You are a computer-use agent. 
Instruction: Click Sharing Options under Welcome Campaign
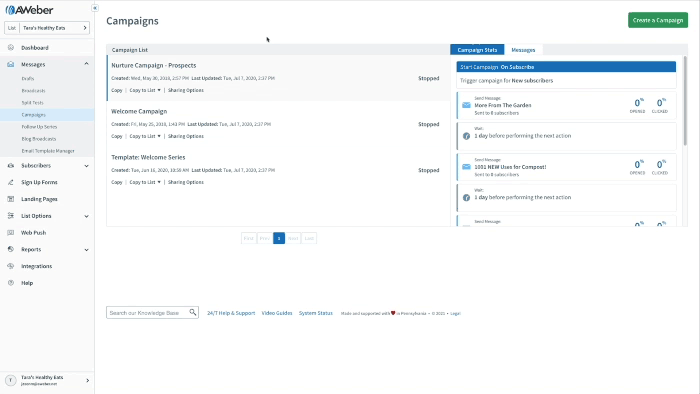[x=186, y=136]
